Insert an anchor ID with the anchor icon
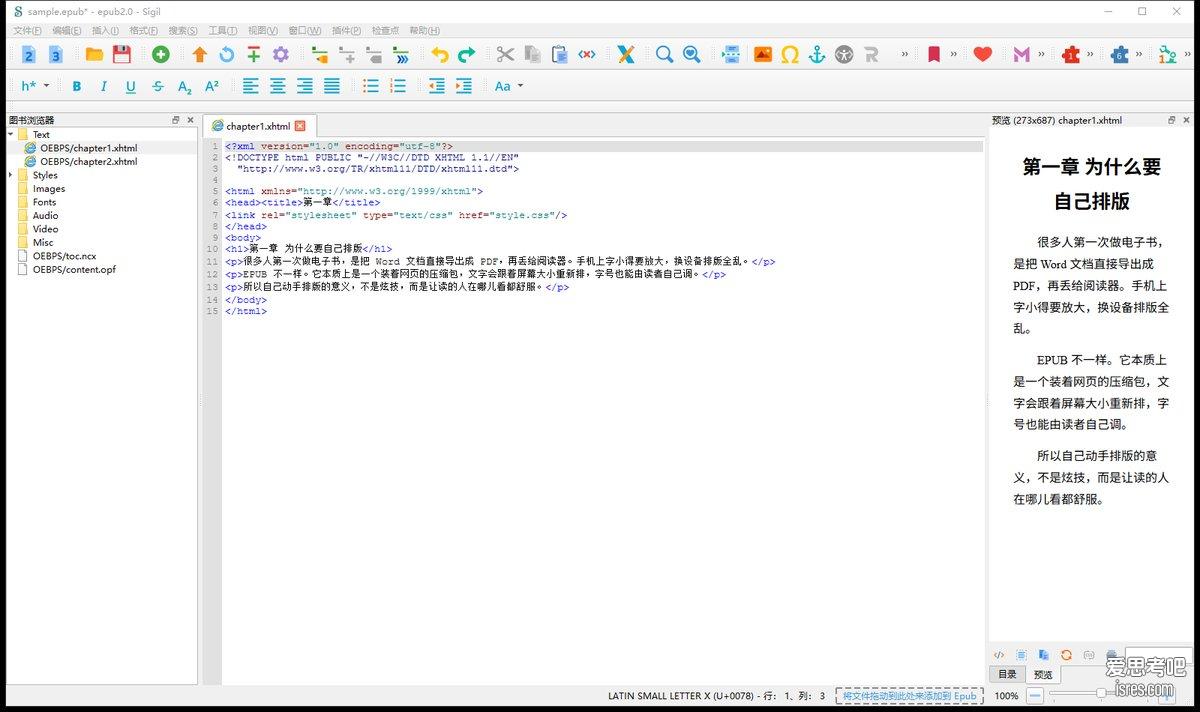This screenshot has height=712, width=1200. [x=817, y=54]
